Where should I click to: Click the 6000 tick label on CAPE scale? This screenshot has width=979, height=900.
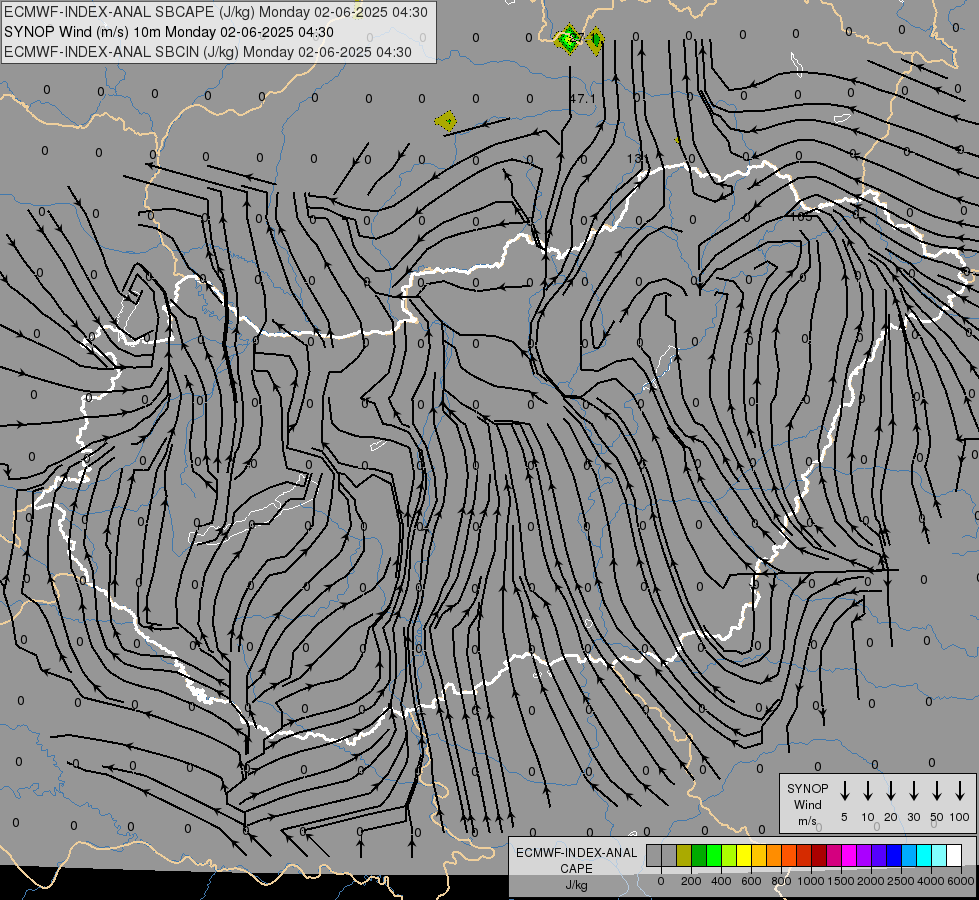coord(961,881)
